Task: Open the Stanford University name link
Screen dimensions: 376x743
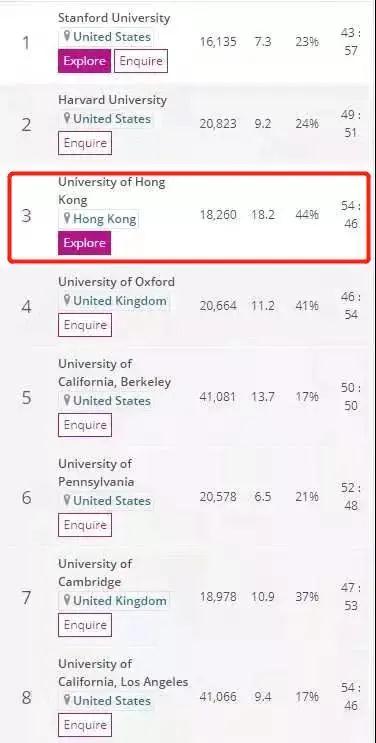Action: click(114, 18)
